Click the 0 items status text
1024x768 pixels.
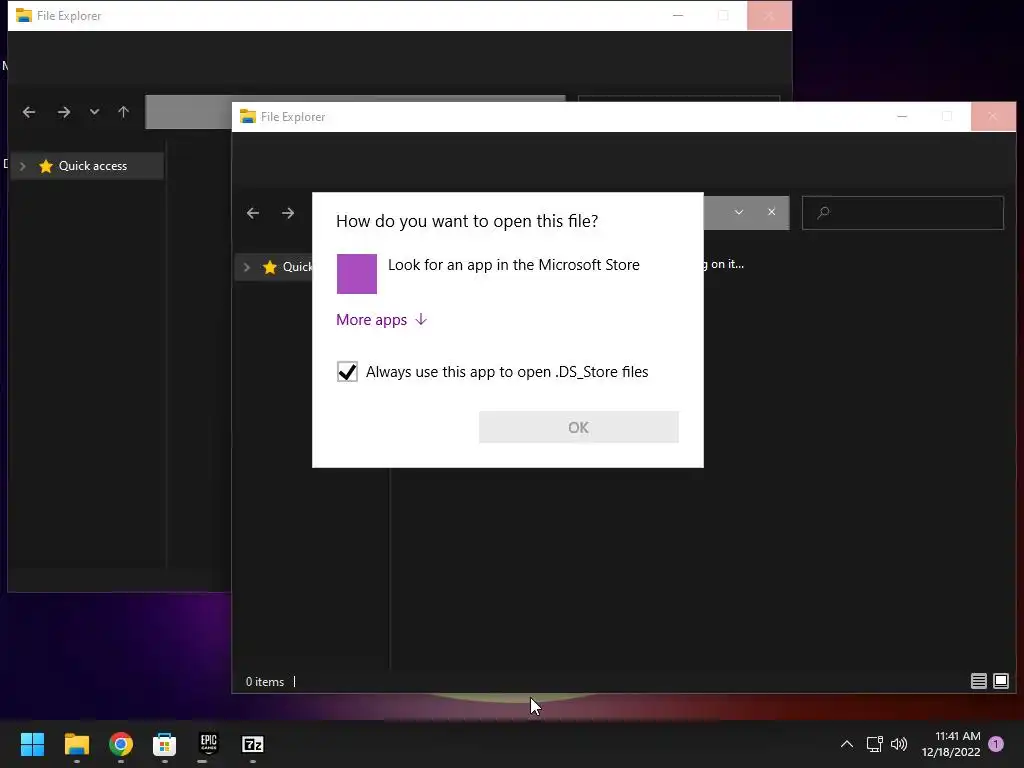[x=264, y=682]
